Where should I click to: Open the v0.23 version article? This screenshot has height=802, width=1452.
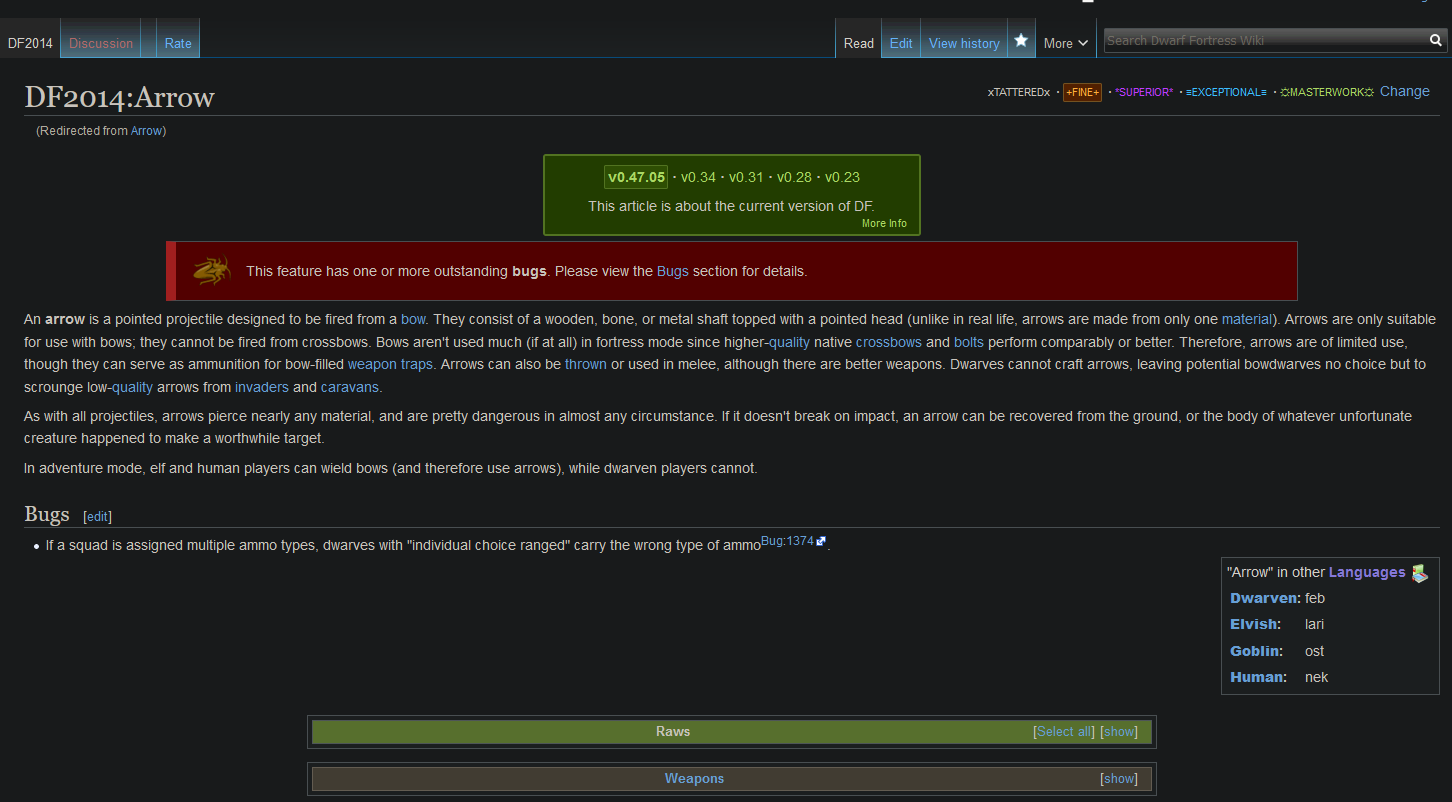point(842,177)
